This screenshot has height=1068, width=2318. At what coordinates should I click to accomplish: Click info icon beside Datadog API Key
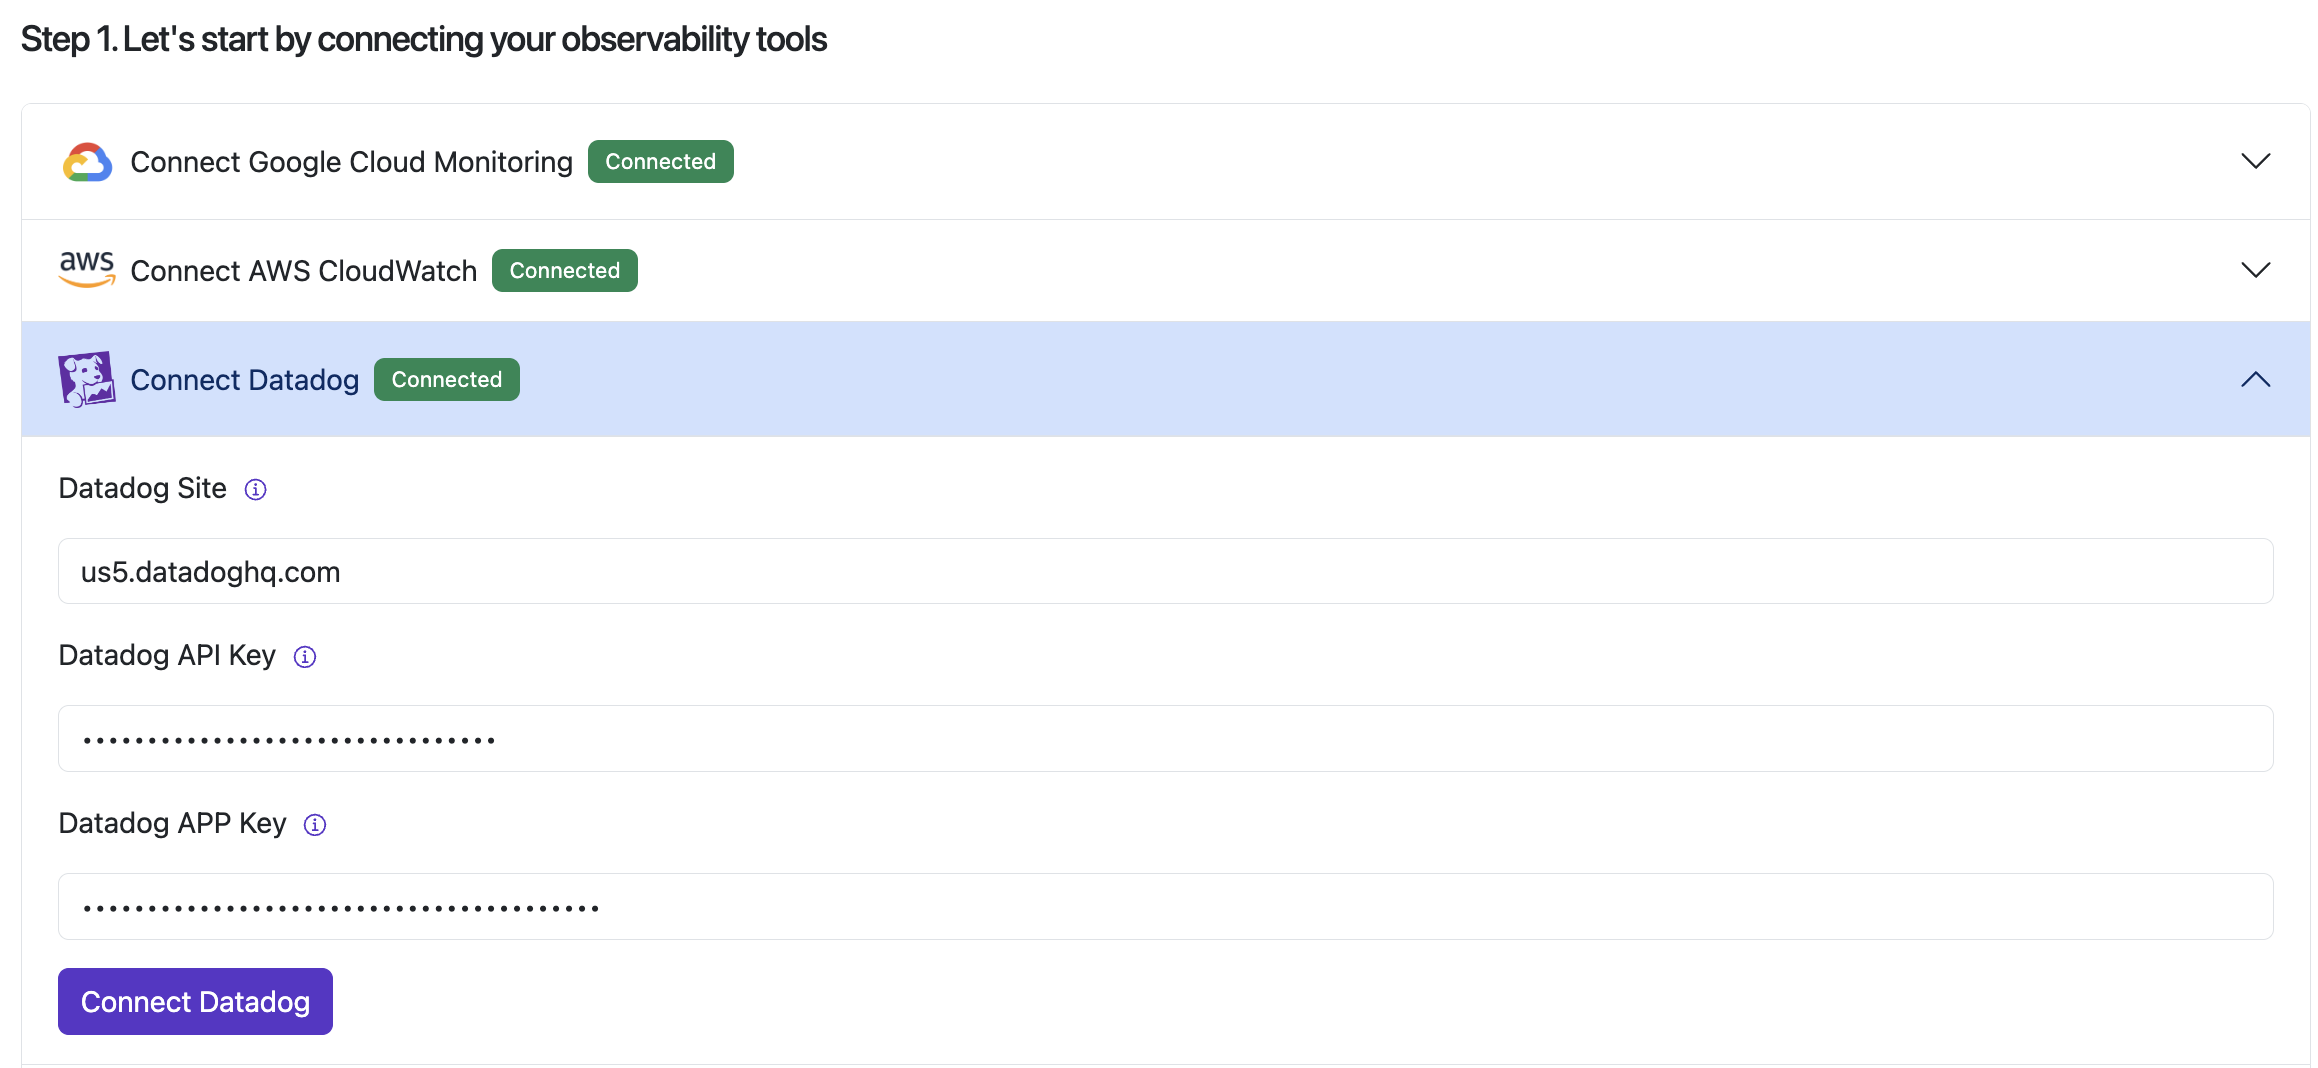tap(305, 657)
